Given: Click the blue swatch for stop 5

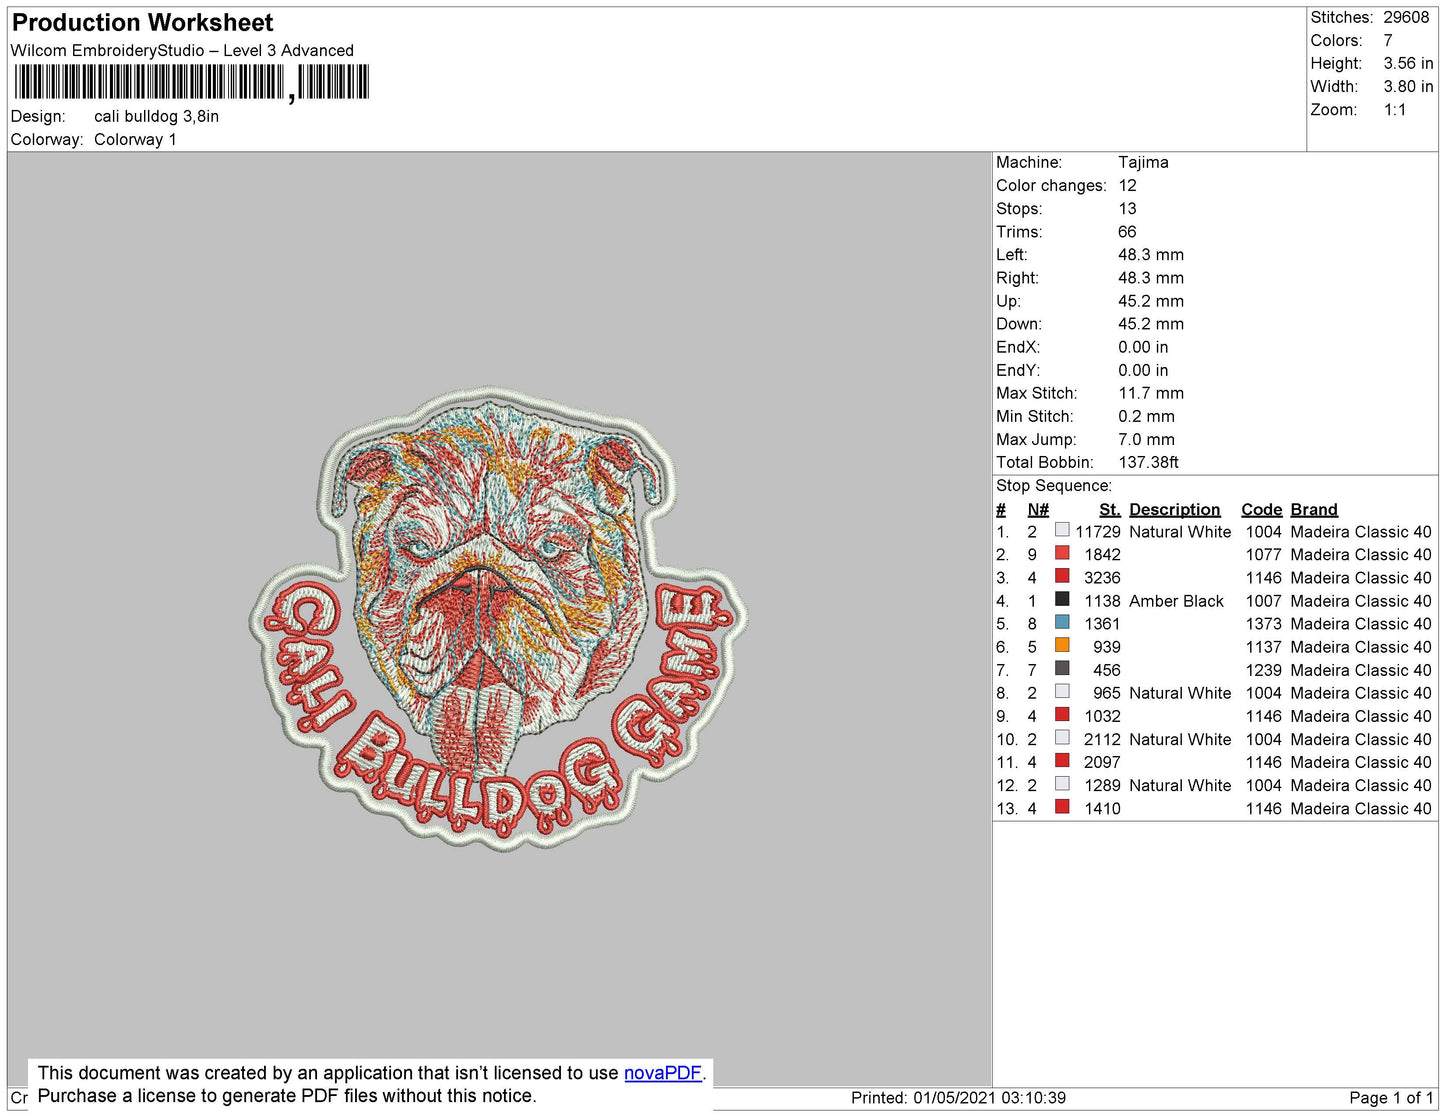Looking at the screenshot, I should [x=1062, y=622].
